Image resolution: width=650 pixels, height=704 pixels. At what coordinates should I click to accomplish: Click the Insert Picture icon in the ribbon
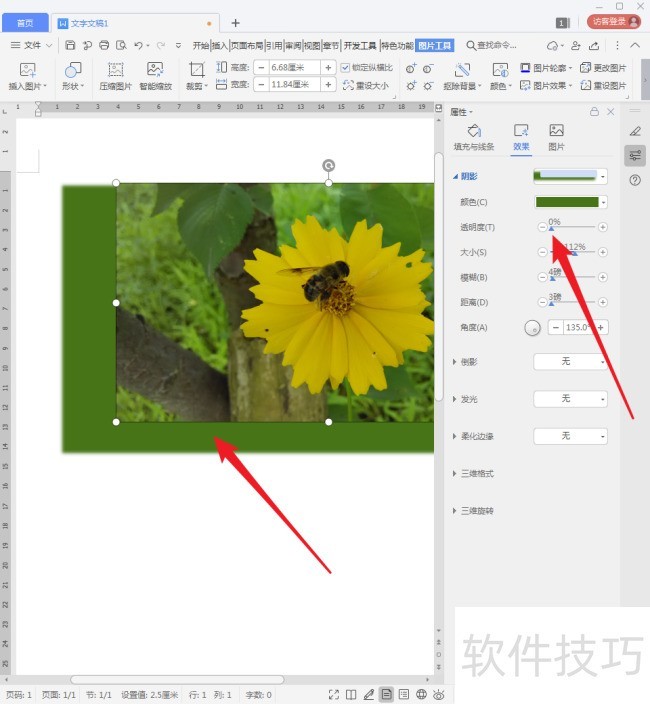27,70
